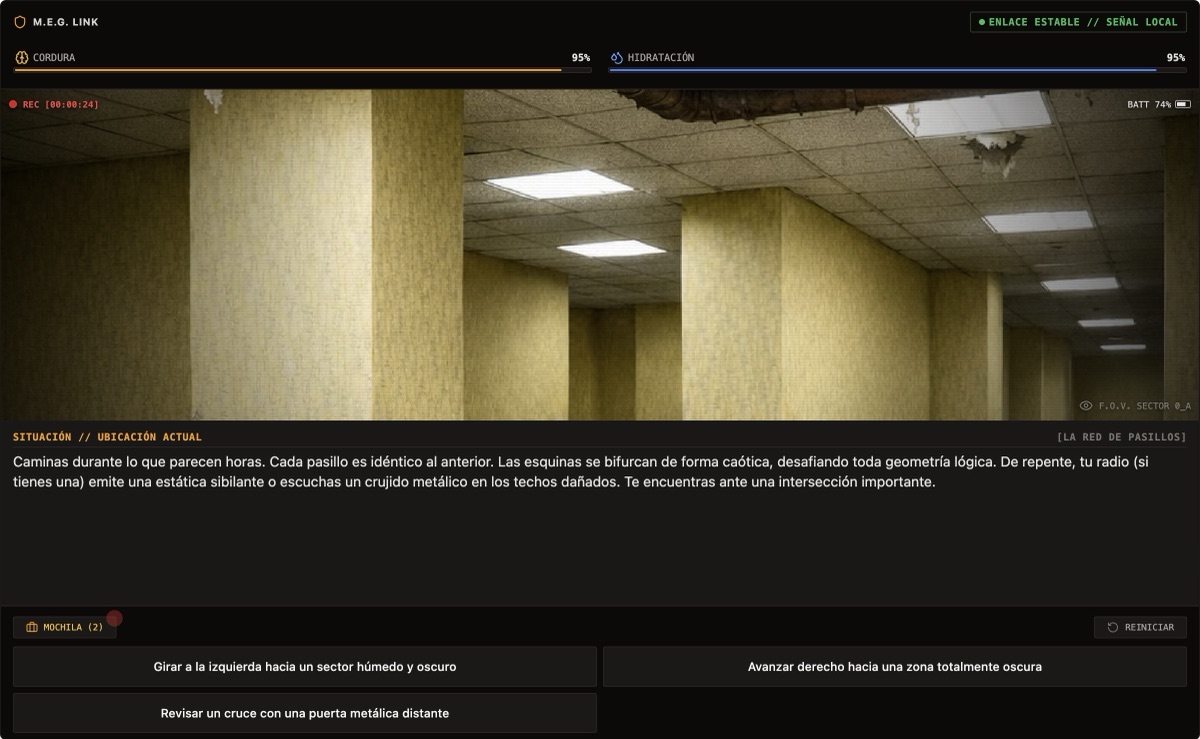Click the restart arrow icon in REINICIAR
Image resolution: width=1200 pixels, height=739 pixels.
point(1112,627)
